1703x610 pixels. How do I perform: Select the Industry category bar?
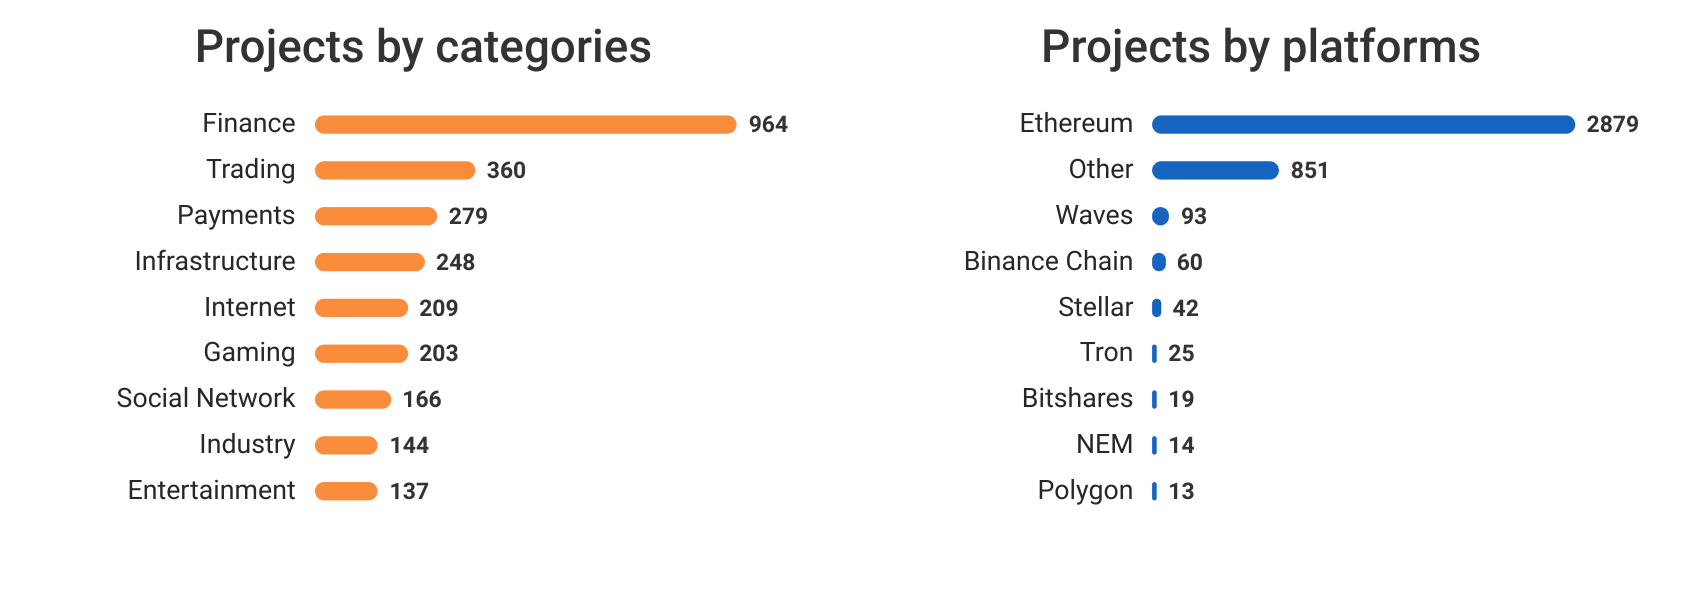tap(346, 445)
